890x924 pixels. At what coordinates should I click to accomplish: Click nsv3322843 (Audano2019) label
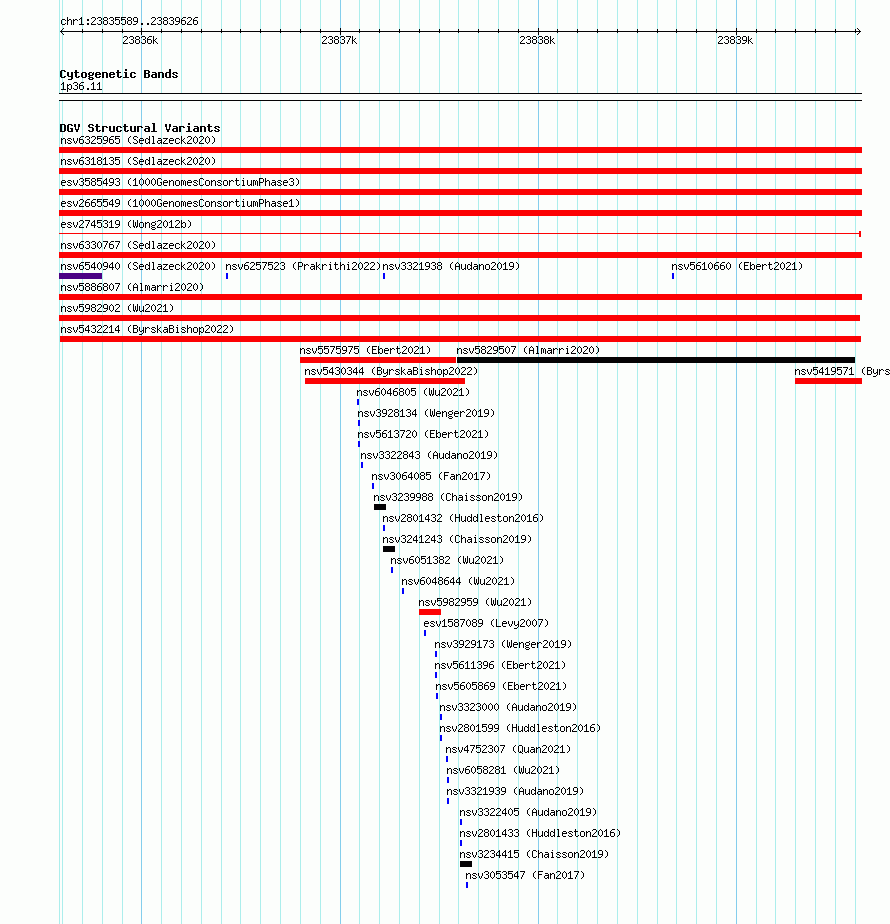[429, 456]
